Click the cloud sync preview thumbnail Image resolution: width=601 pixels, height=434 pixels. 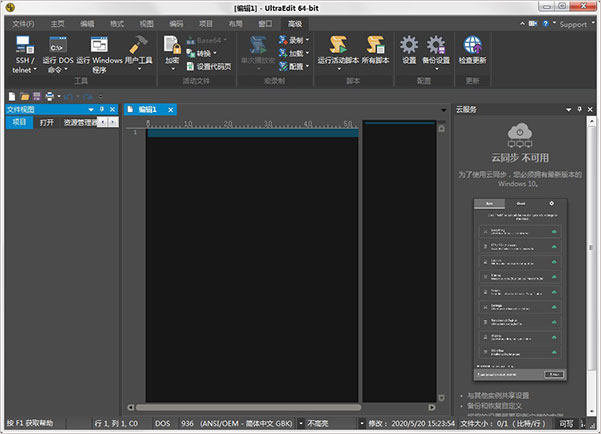pos(520,289)
